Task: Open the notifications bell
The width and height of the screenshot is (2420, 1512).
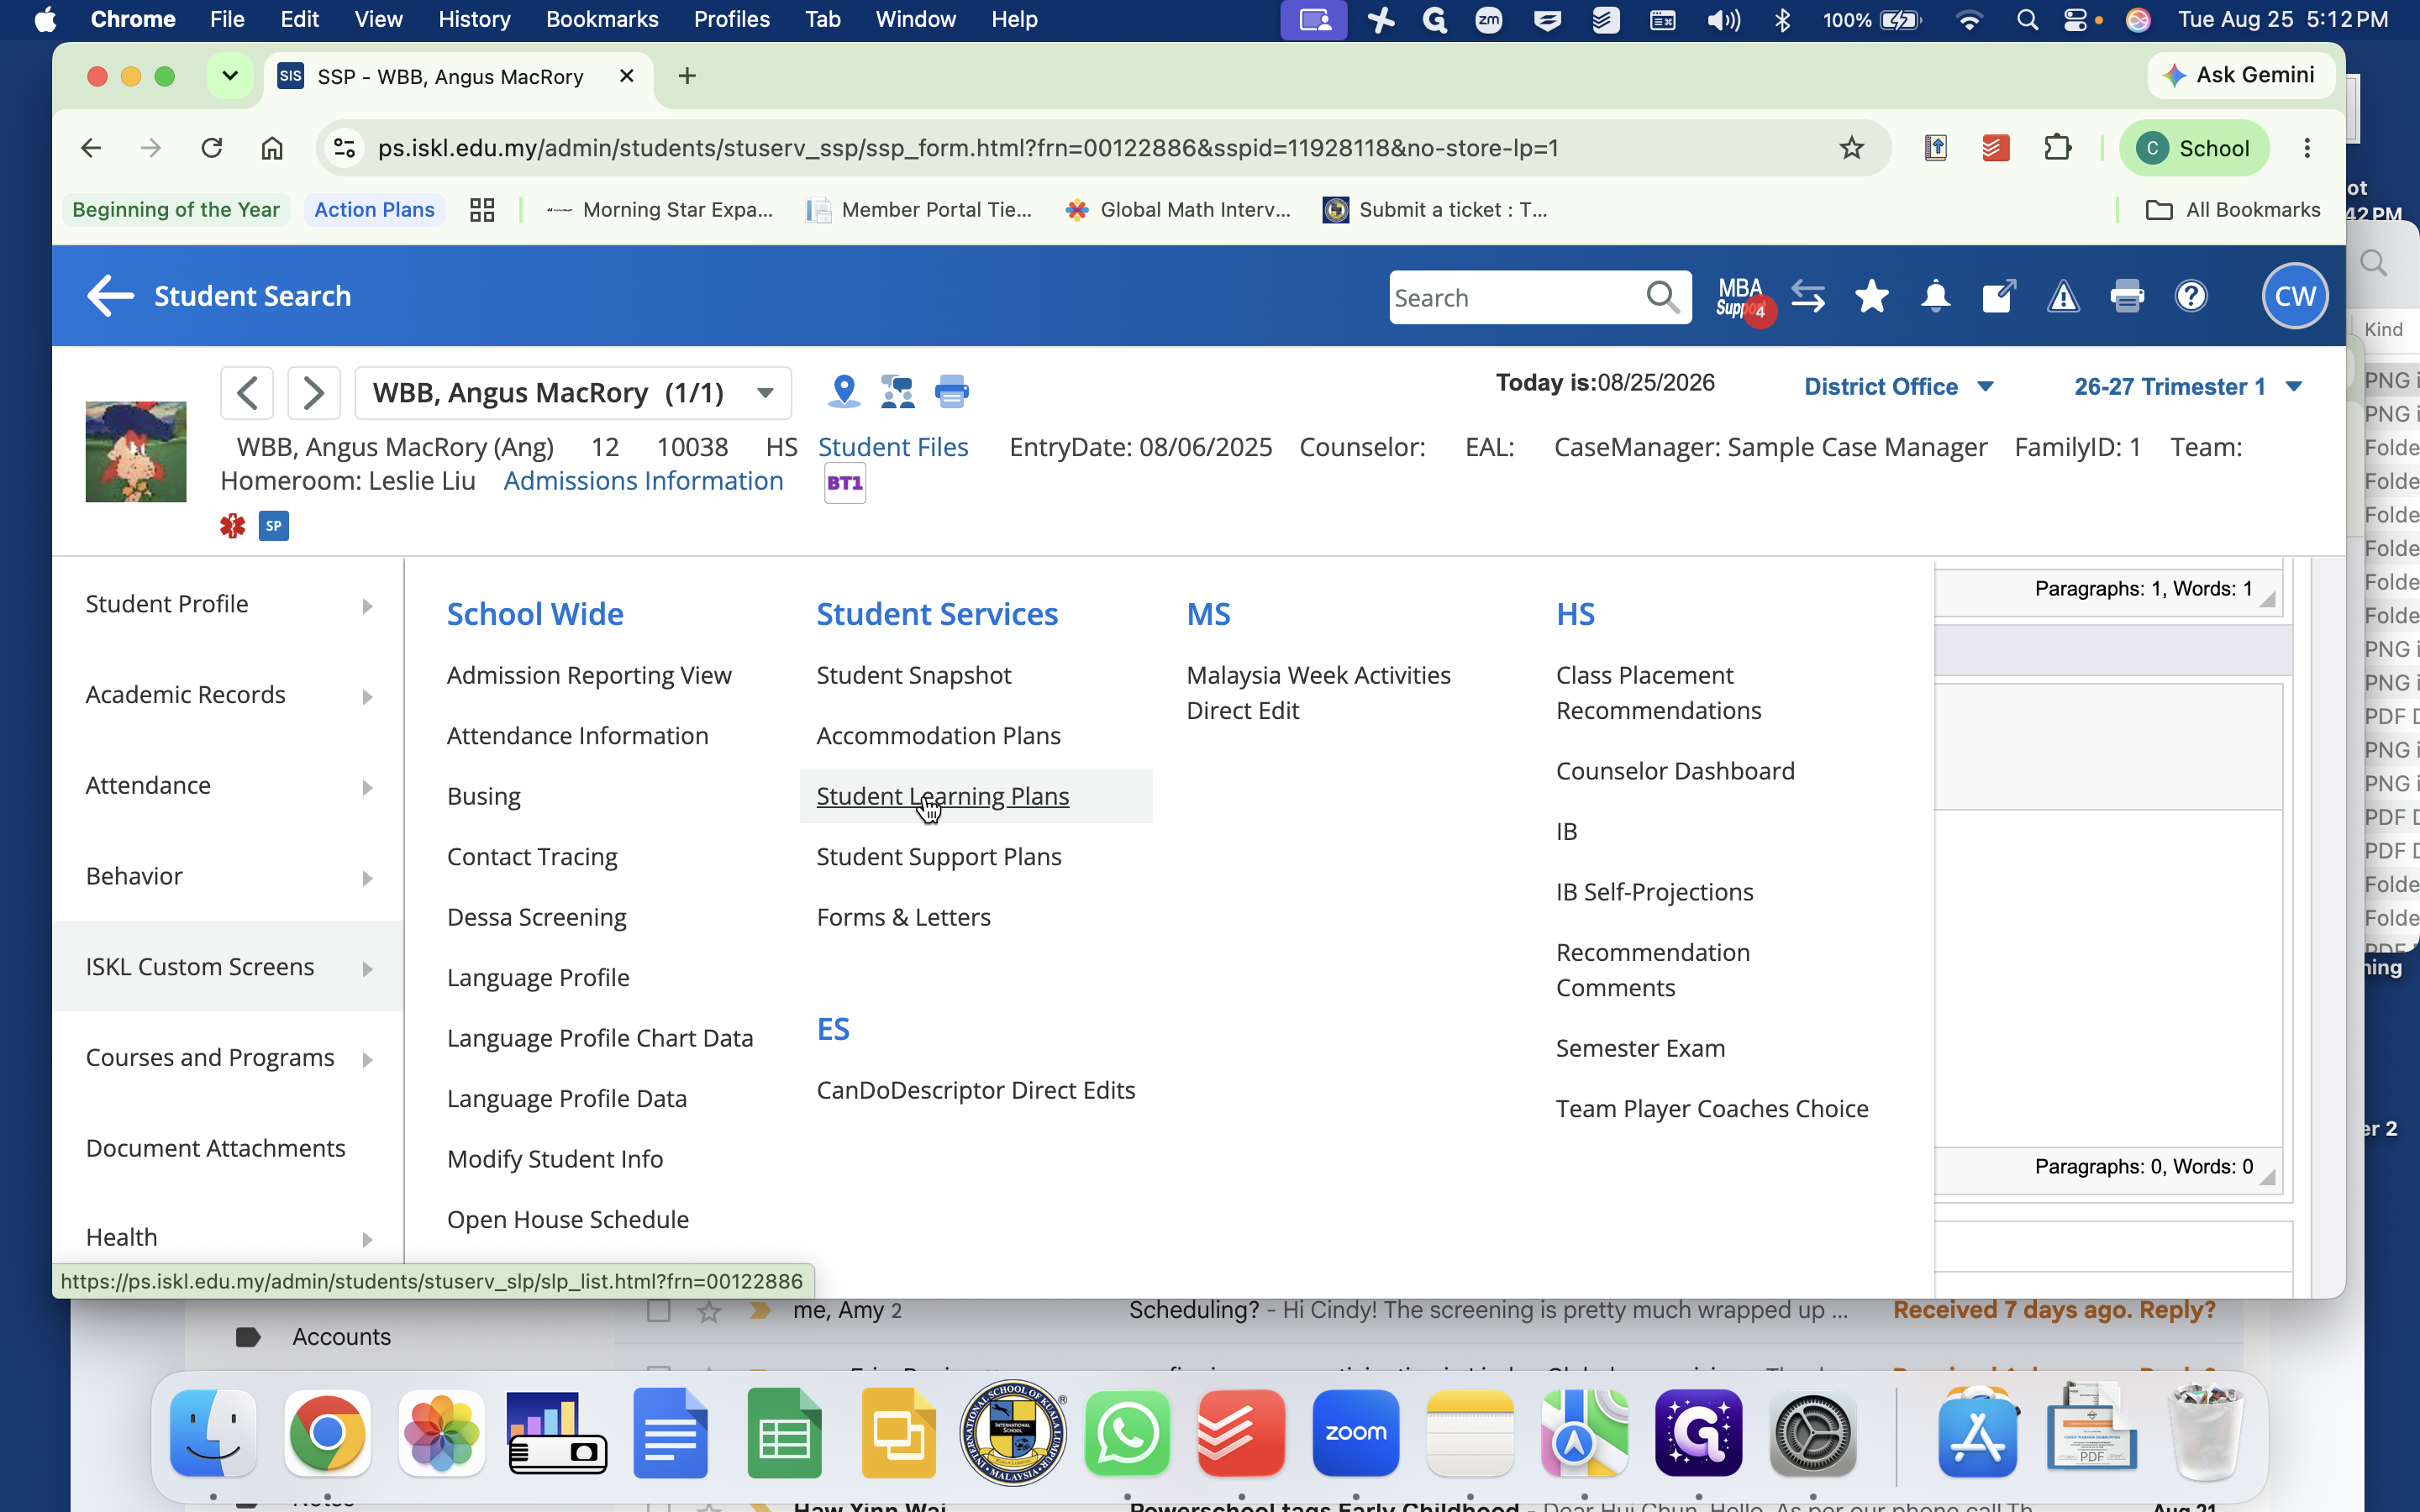Action: click(1935, 297)
